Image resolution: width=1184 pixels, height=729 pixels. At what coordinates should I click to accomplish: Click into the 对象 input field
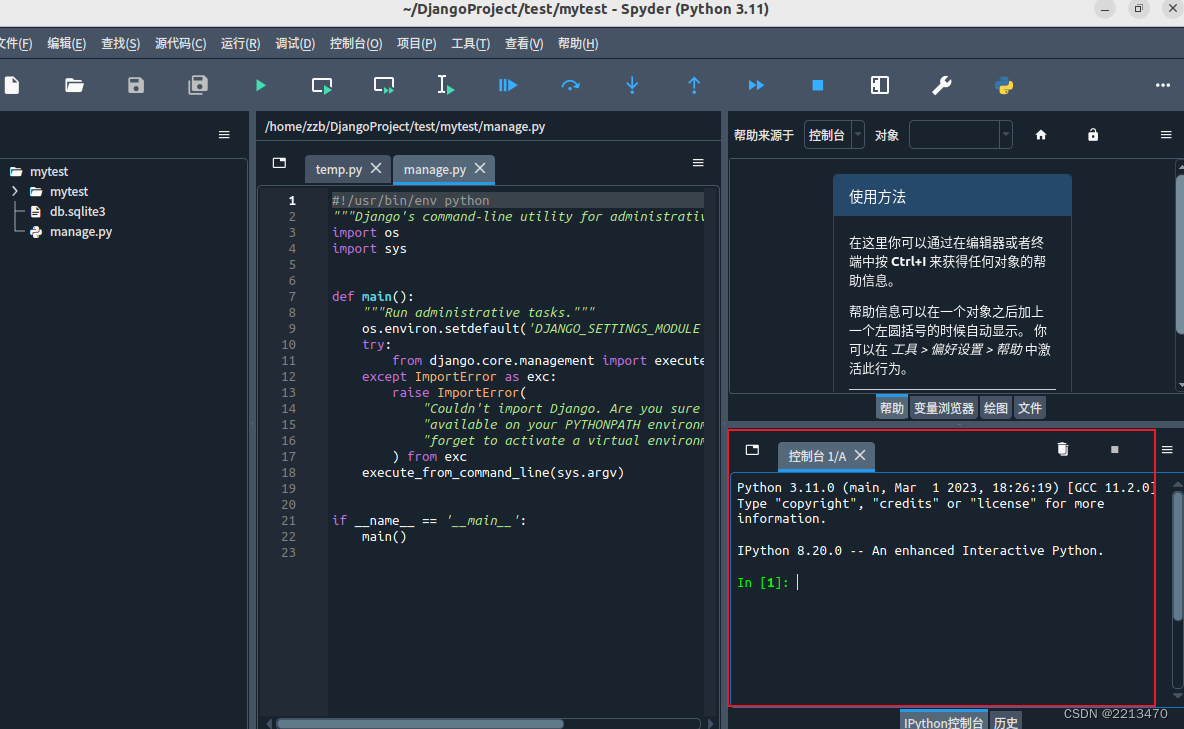(x=954, y=134)
